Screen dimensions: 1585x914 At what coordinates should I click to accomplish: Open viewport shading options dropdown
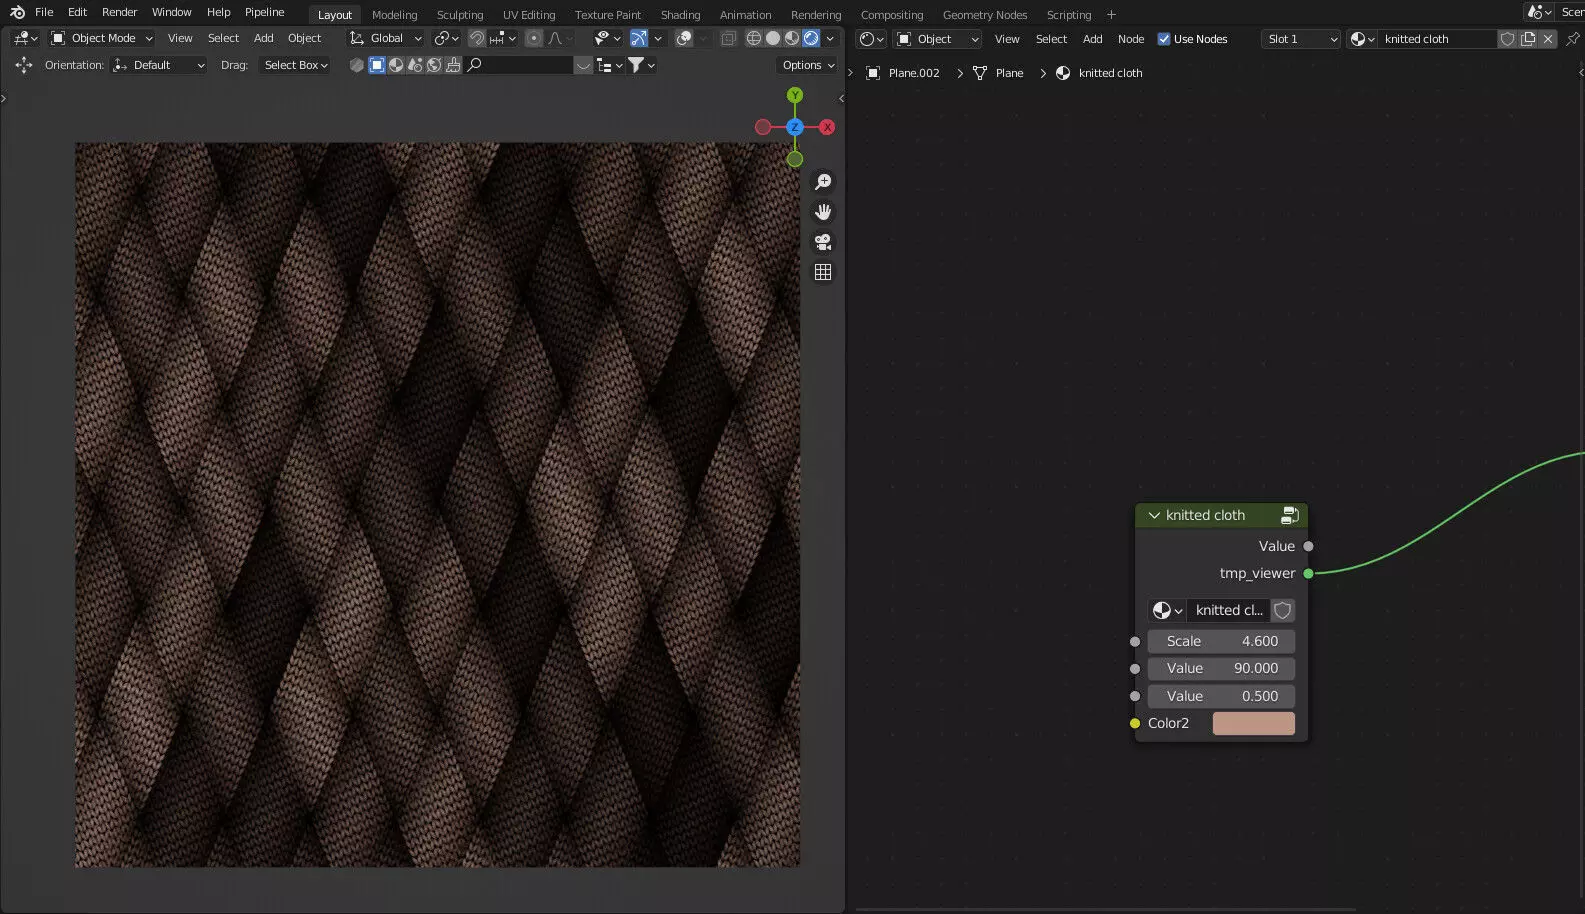point(830,38)
